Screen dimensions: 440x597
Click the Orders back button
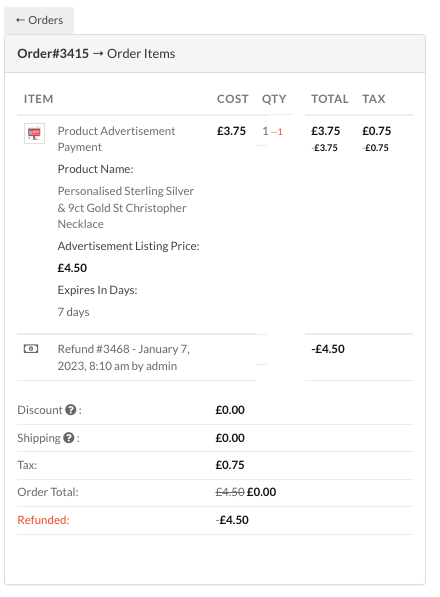(x=39, y=20)
